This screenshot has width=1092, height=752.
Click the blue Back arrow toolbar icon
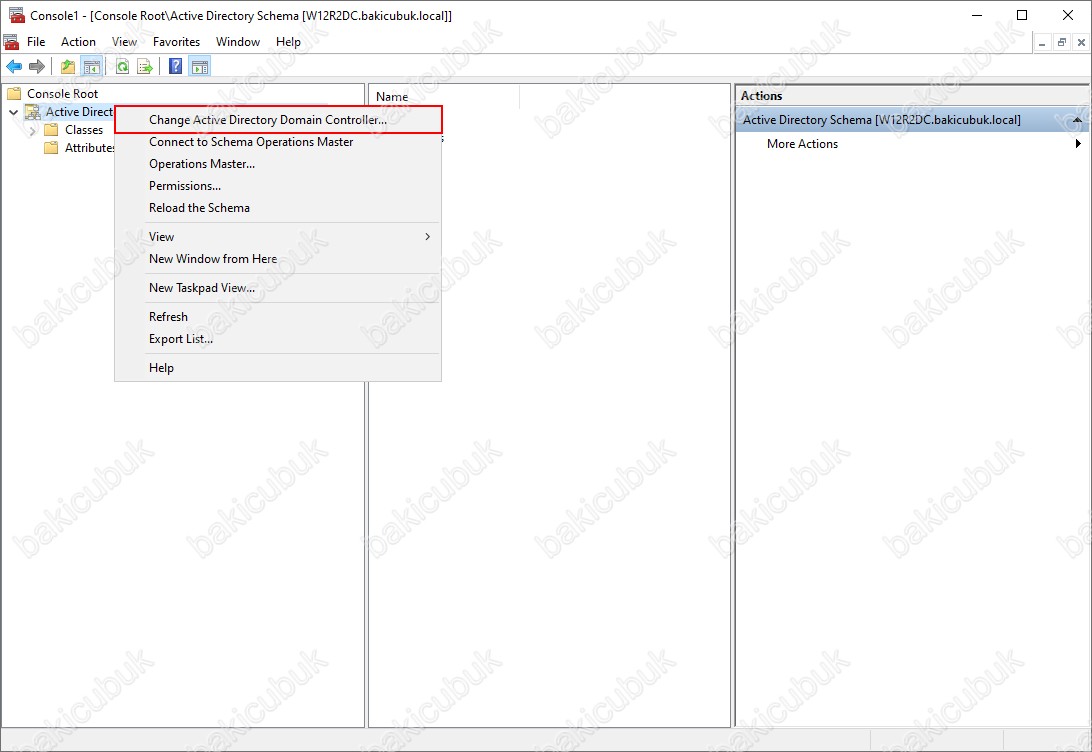(x=14, y=66)
